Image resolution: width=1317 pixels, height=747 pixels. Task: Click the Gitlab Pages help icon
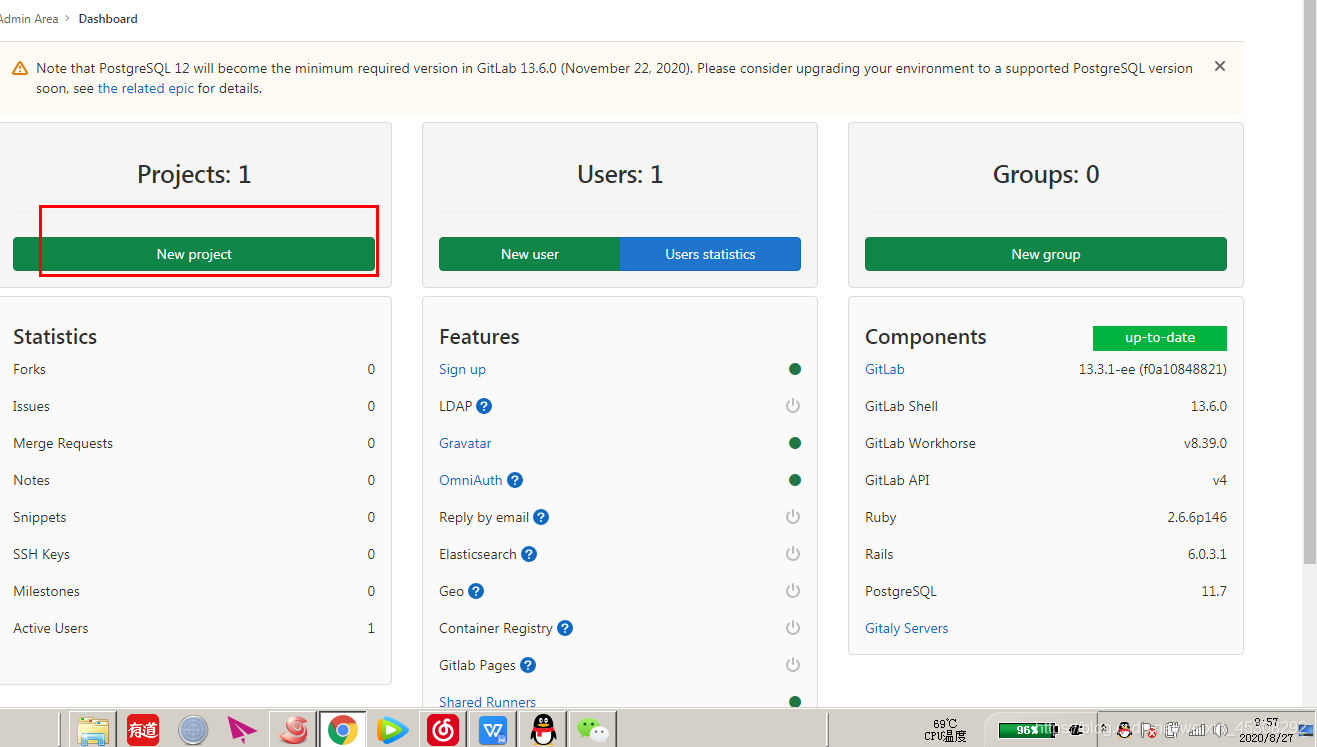click(528, 665)
